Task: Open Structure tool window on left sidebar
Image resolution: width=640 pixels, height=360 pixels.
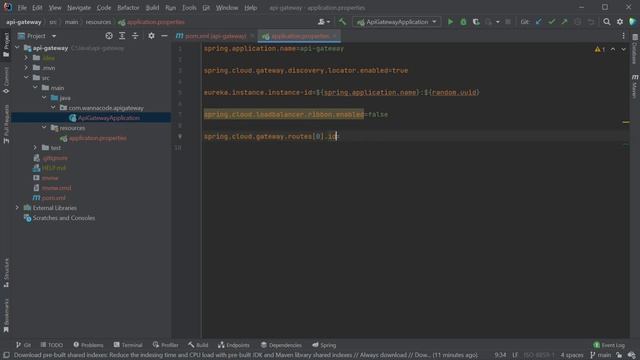Action: [x=6, y=273]
